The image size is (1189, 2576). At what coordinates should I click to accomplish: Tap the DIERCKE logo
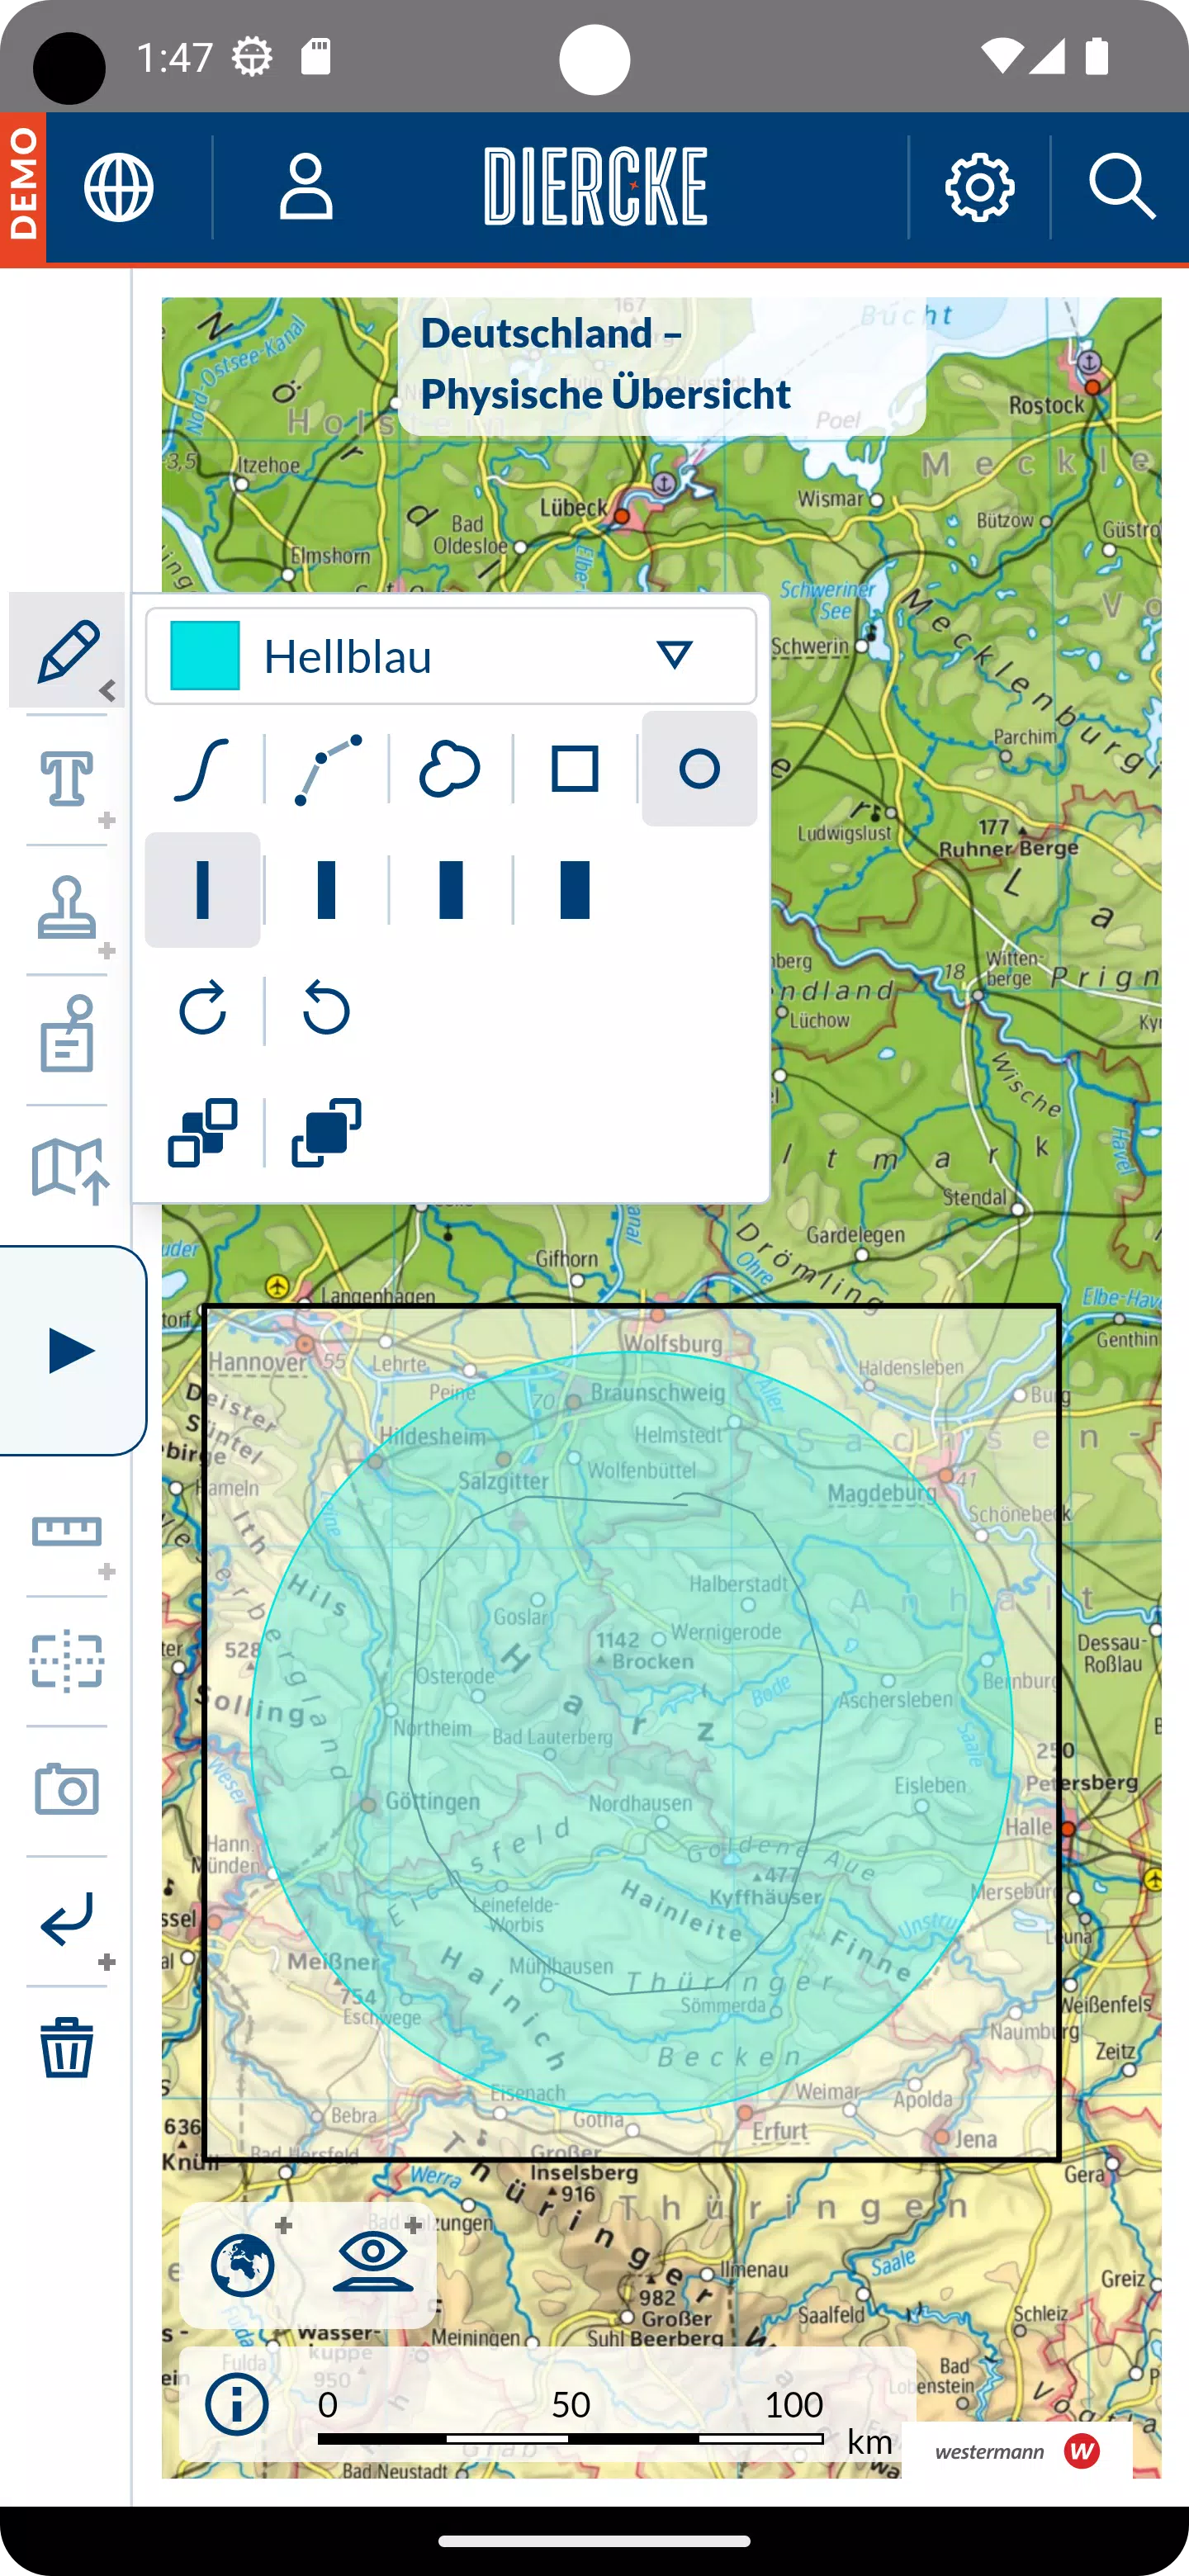click(596, 187)
